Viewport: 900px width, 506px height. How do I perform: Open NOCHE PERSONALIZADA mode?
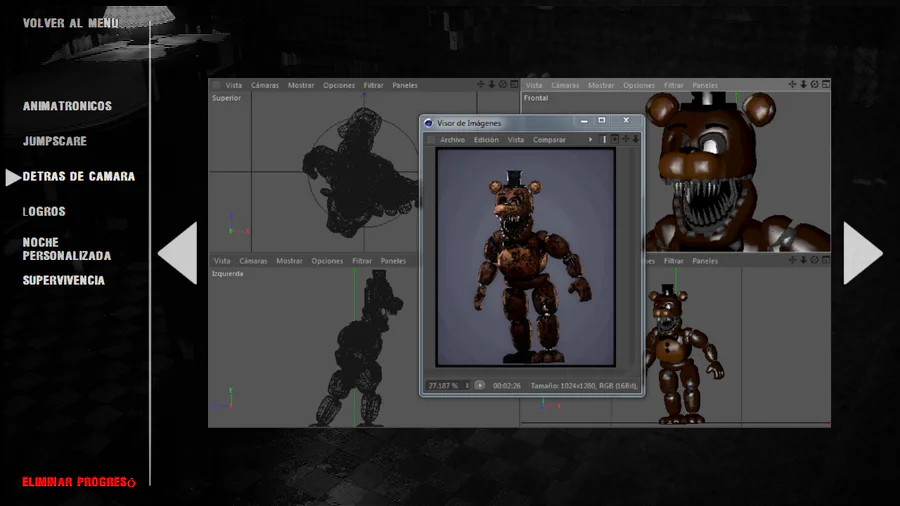coord(67,249)
